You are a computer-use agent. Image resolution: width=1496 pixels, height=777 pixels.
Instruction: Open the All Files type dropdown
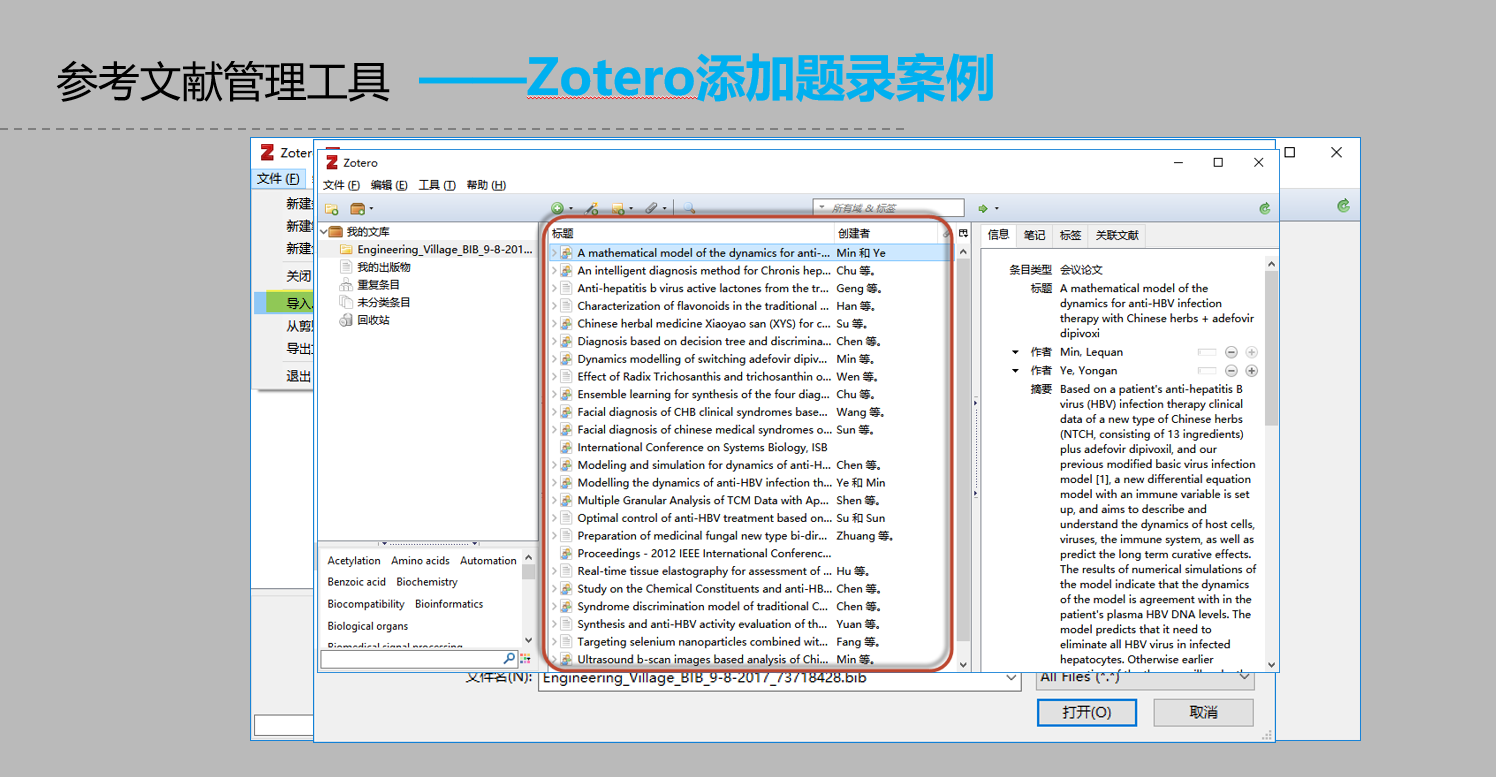(x=1245, y=677)
